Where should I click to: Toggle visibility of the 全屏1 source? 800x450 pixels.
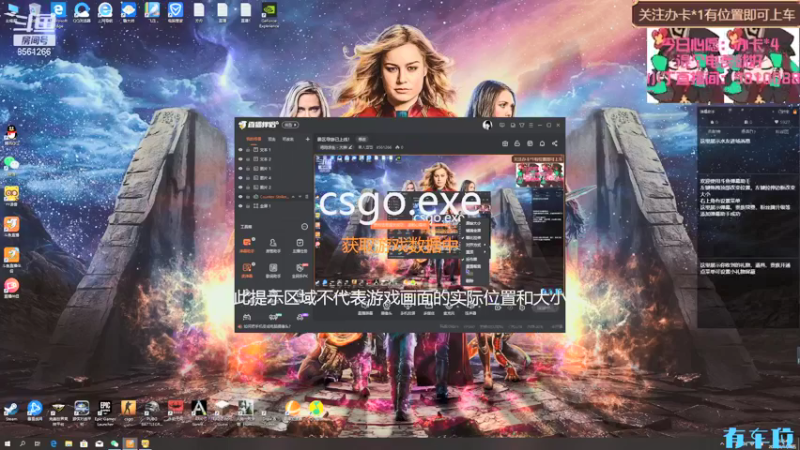click(240, 206)
